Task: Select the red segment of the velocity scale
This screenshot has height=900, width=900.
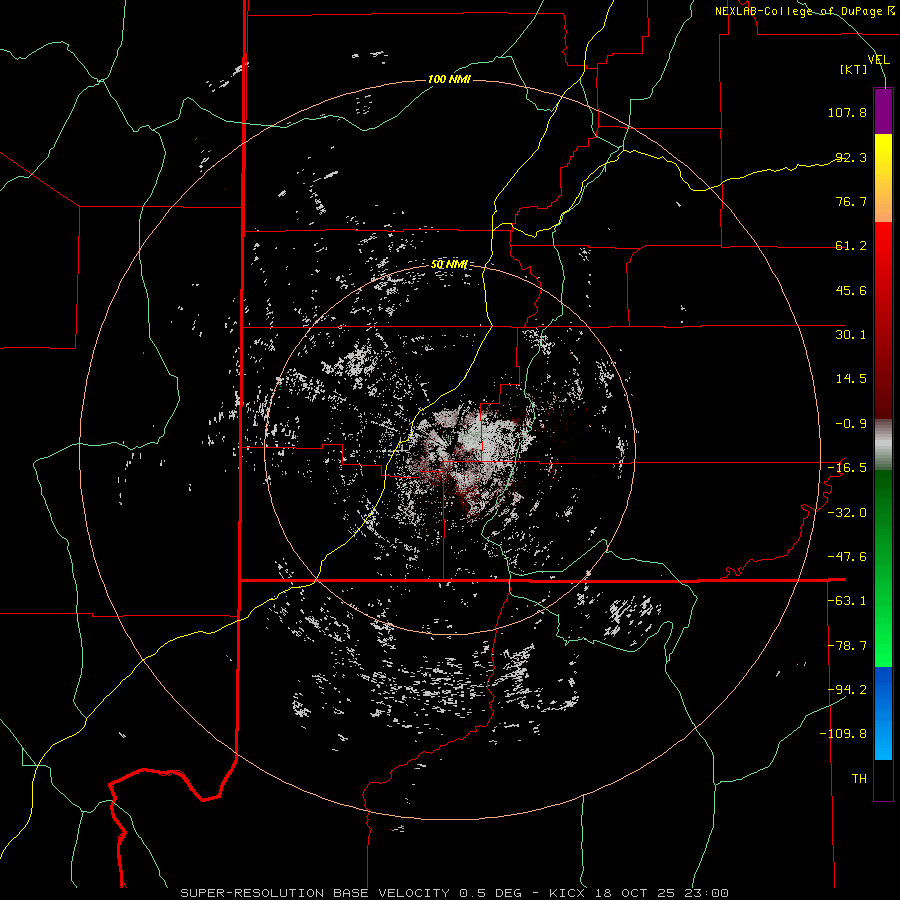Action: point(883,320)
